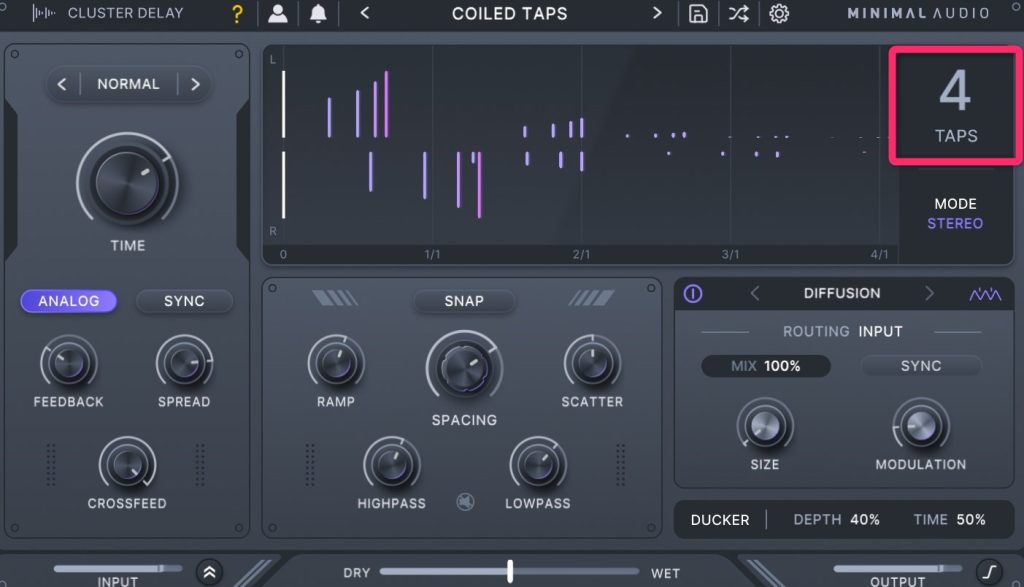The image size is (1024, 587).
Task: Click the notifications bell icon
Action: (x=318, y=14)
